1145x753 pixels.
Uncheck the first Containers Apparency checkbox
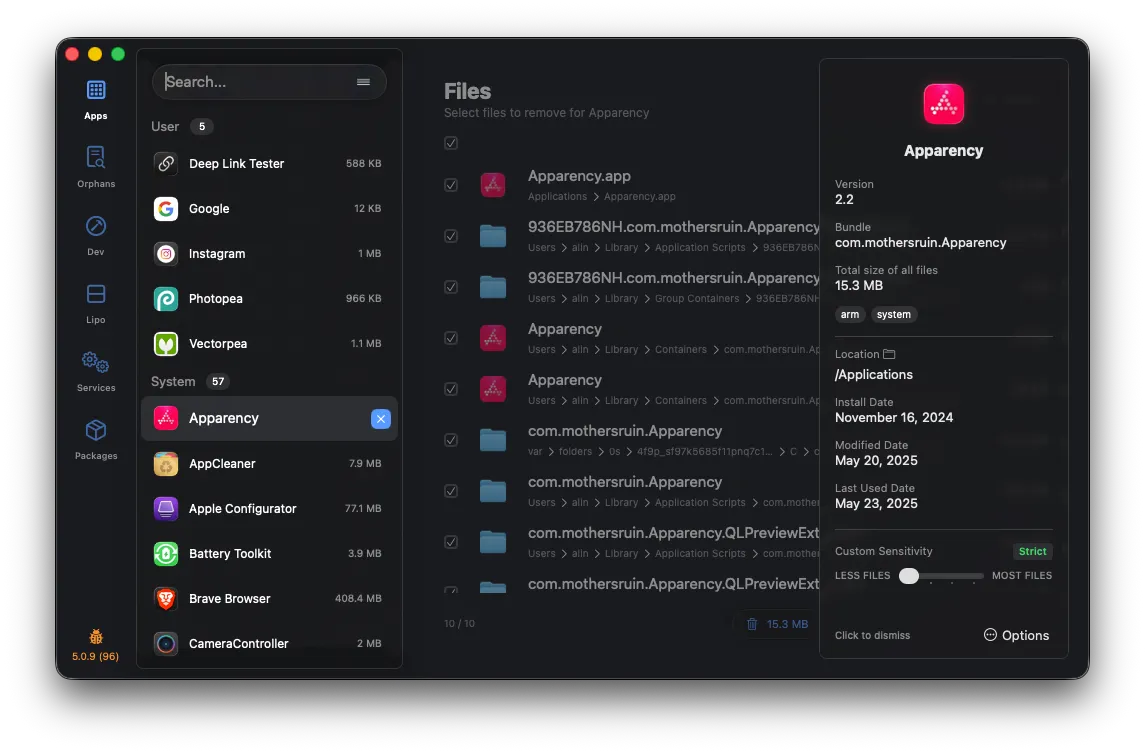click(x=451, y=338)
